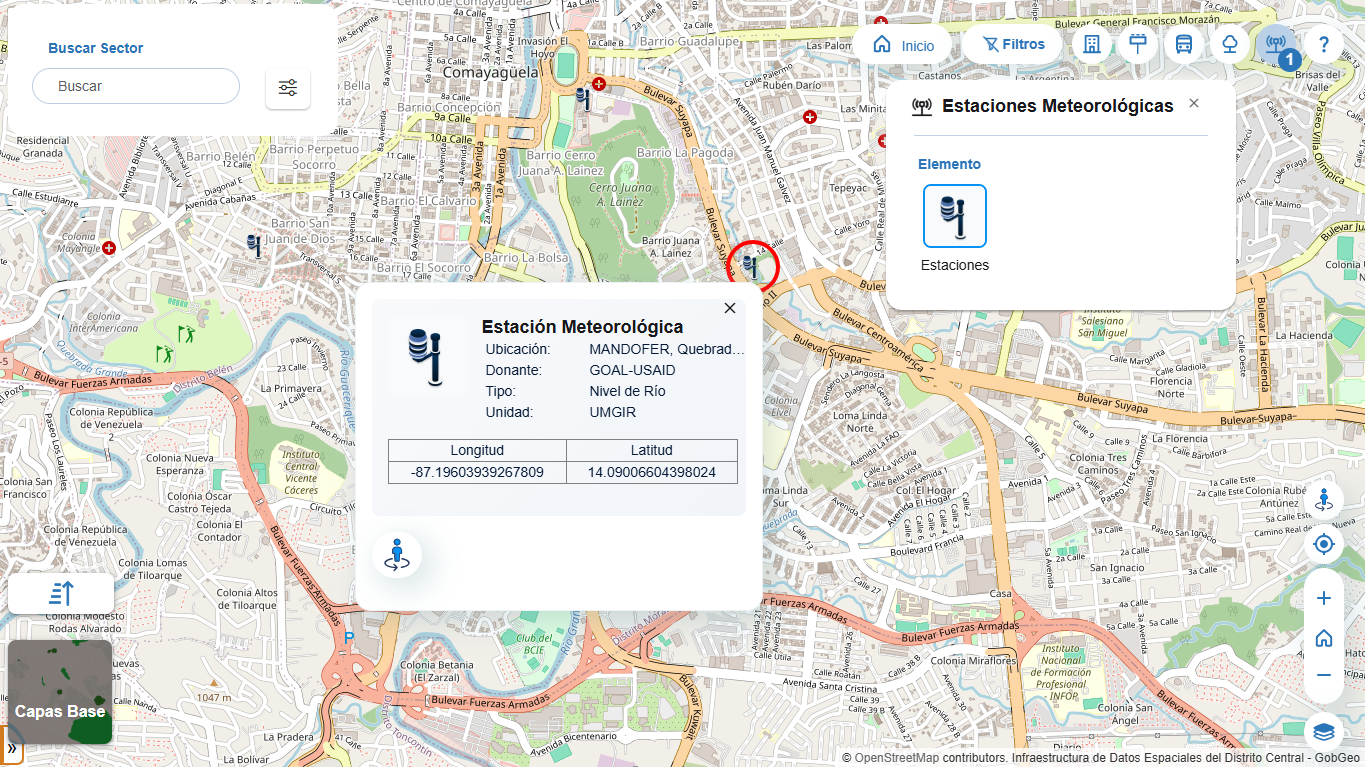Open the Filtros filter button
1365x767 pixels.
coord(1013,44)
